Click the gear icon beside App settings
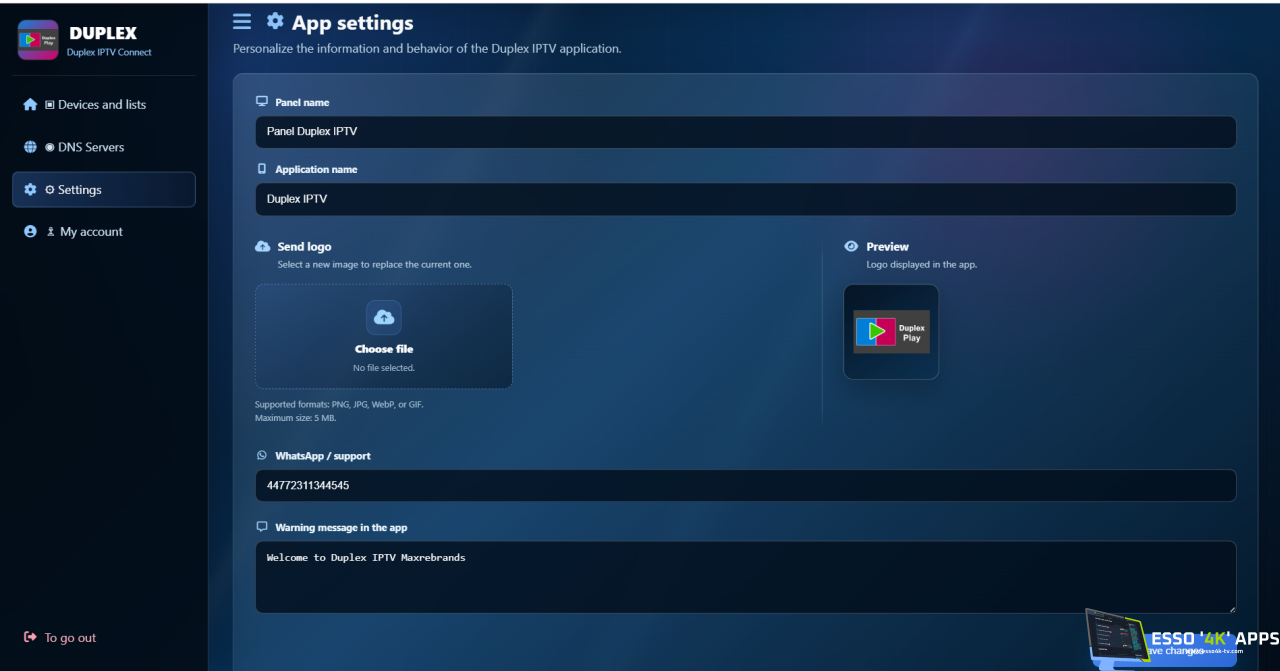The image size is (1280, 671). coord(275,21)
